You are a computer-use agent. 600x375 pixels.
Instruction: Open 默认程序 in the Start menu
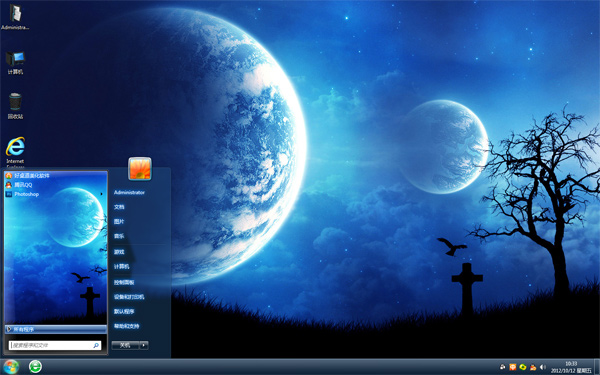click(x=124, y=311)
